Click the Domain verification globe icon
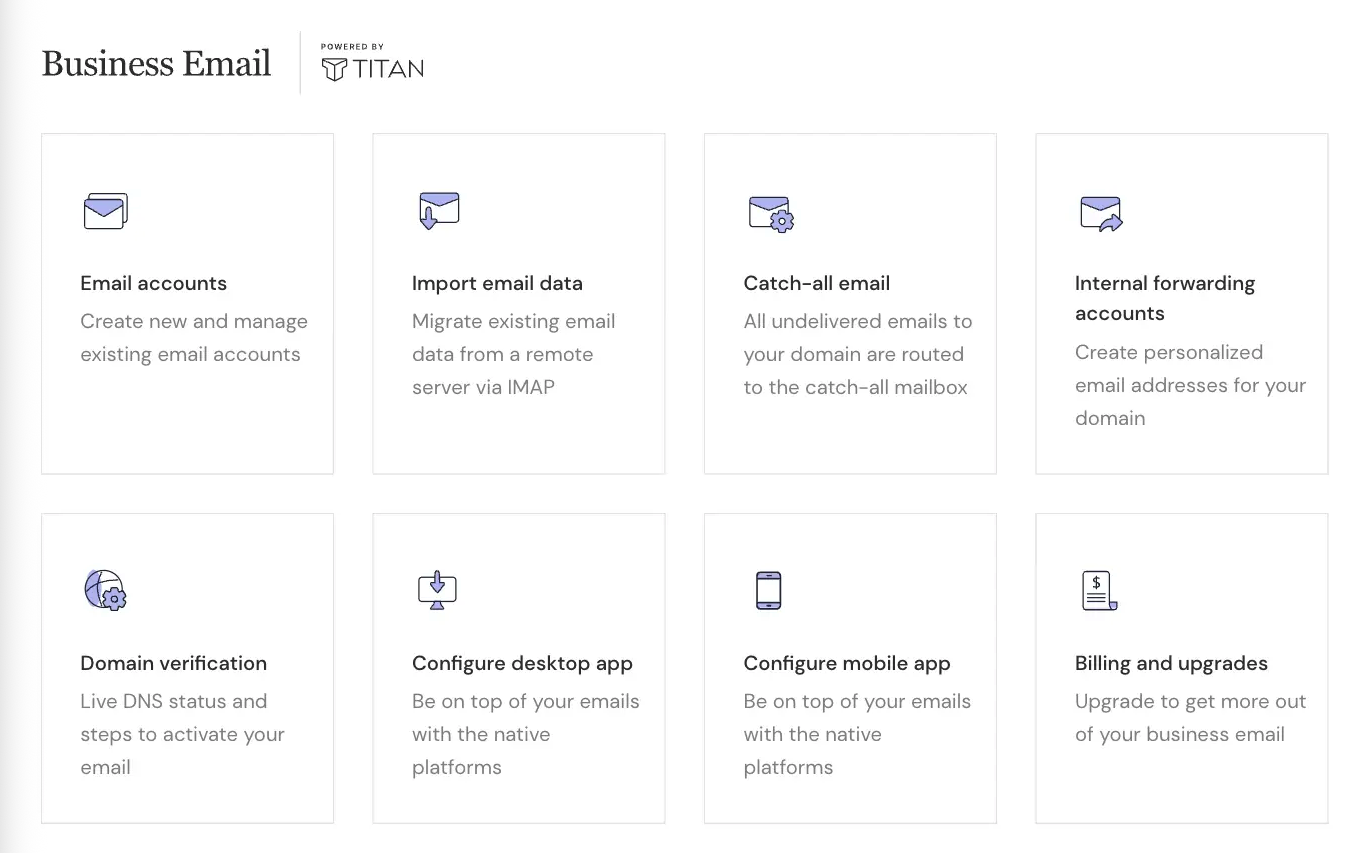The height and width of the screenshot is (853, 1372). [105, 590]
